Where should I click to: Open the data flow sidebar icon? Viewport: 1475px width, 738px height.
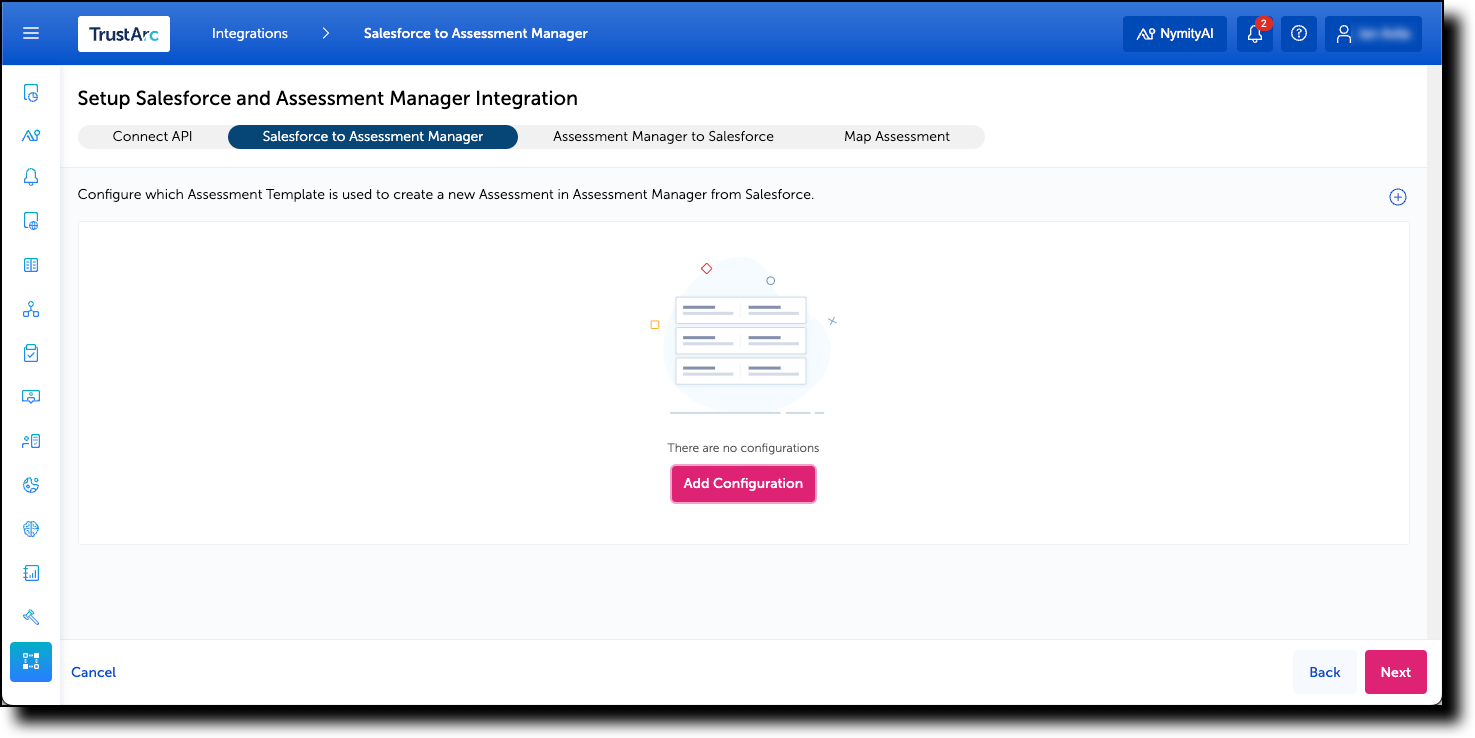[31, 308]
